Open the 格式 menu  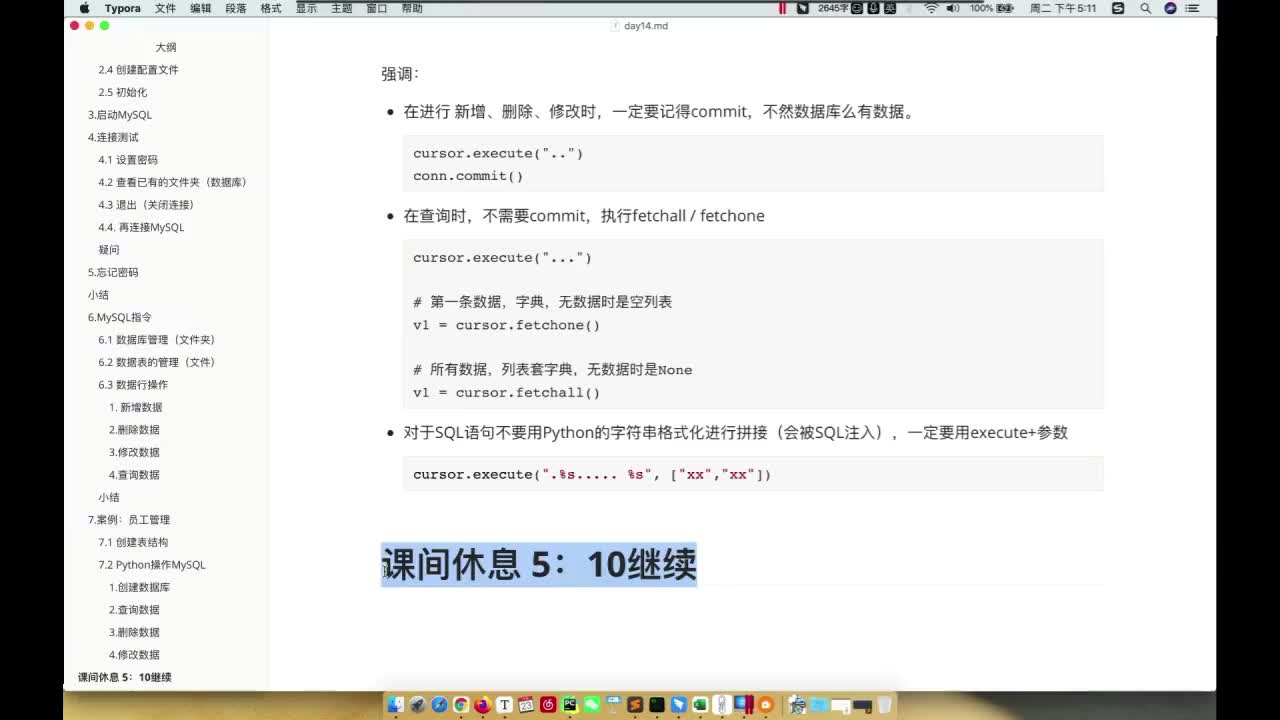coord(271,8)
